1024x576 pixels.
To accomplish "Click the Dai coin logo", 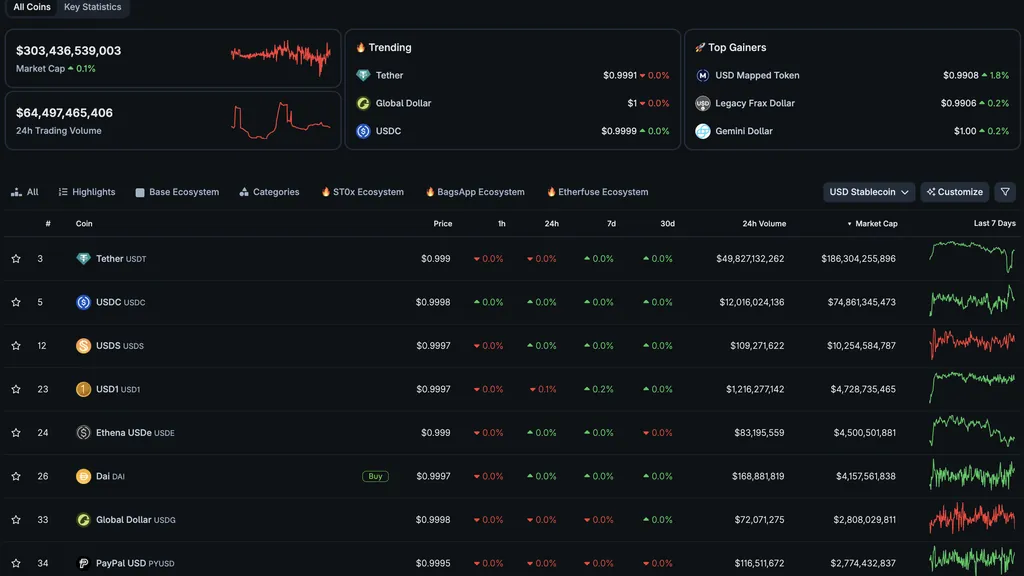I will 83,476.
